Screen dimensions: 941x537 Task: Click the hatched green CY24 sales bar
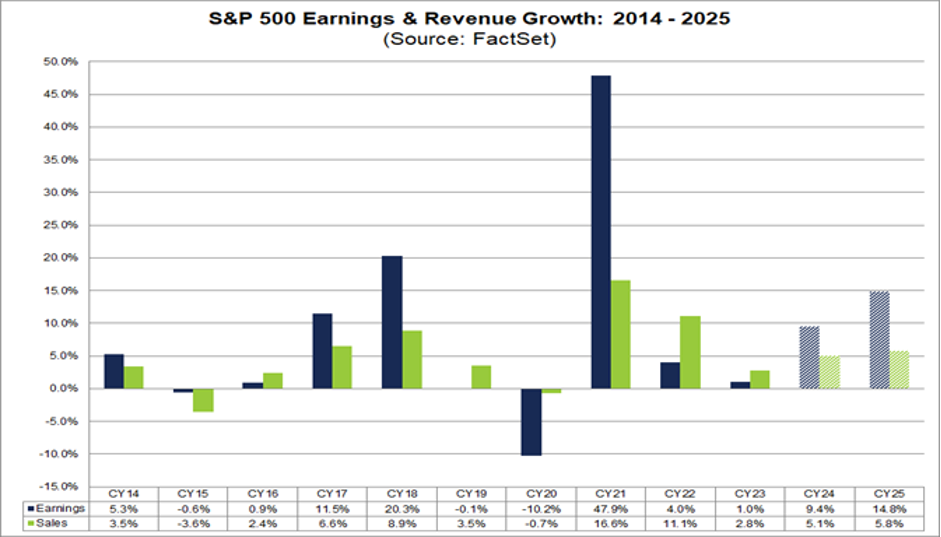coord(830,372)
